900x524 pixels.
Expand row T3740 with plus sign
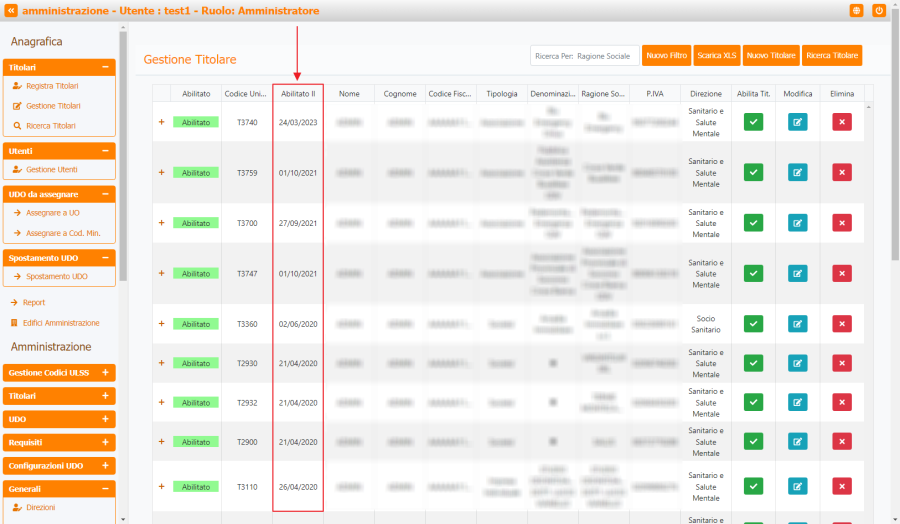click(x=161, y=122)
